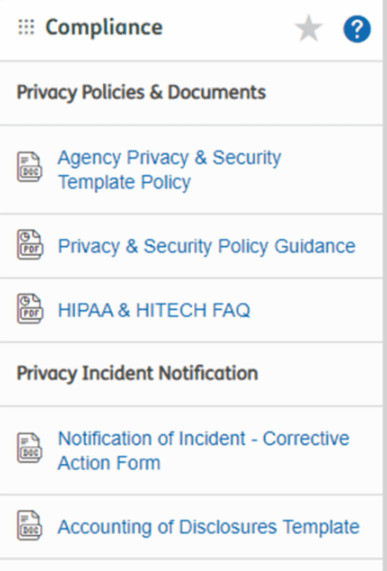This screenshot has height=571, width=387.
Task: Click blank header area between Compliance title and star
Action: [228, 28]
